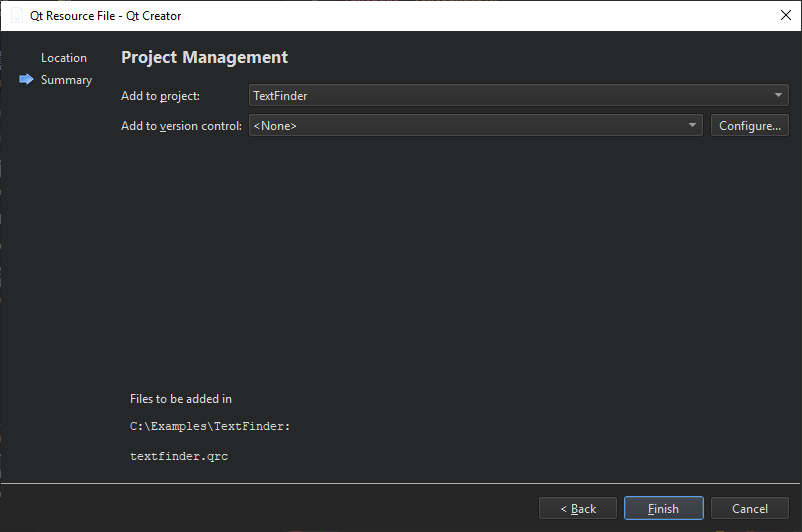Click the textfinder.qrc file name
The height and width of the screenshot is (532, 802).
(x=180, y=456)
